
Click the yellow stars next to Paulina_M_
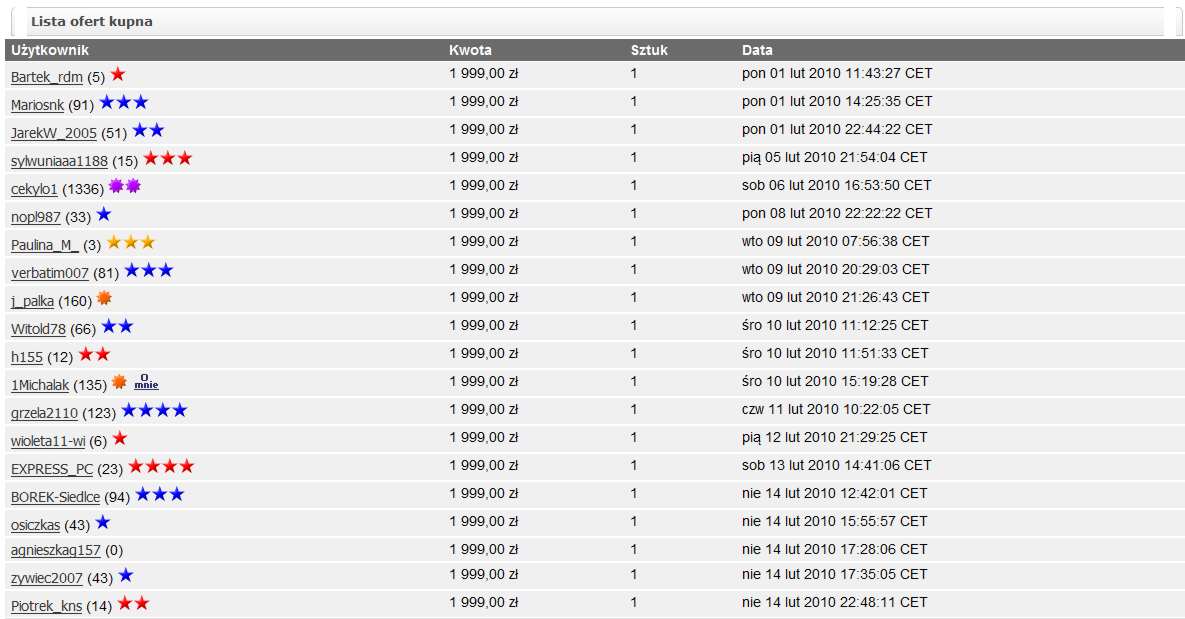tap(131, 243)
